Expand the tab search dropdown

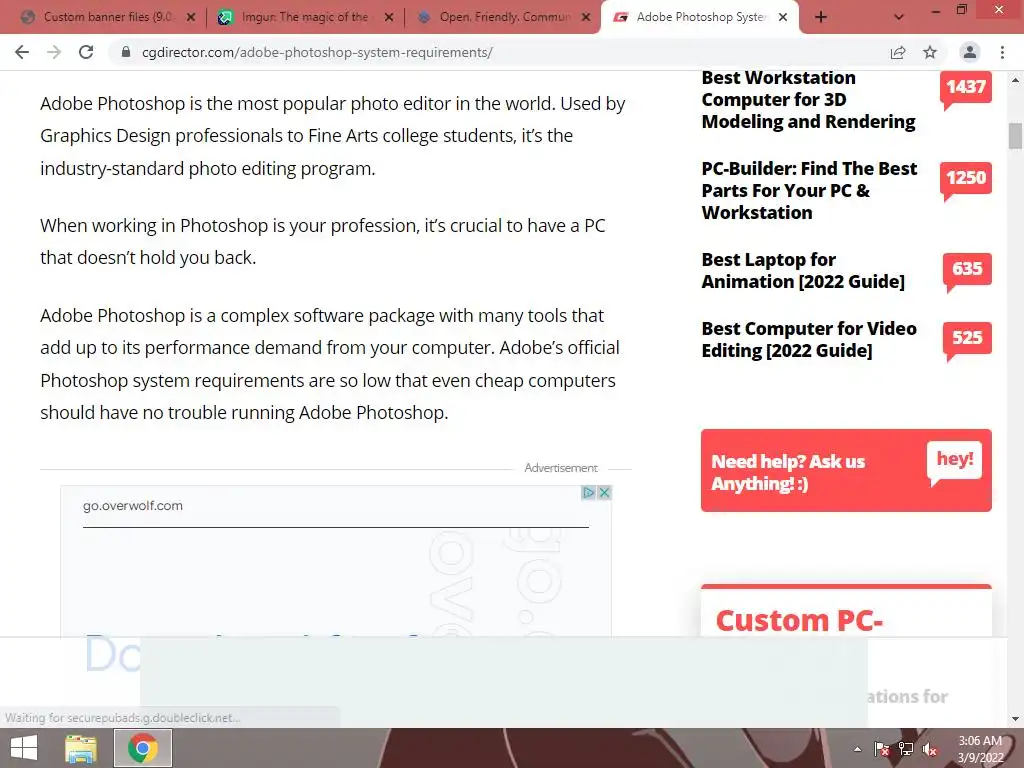pyautogui.click(x=899, y=18)
